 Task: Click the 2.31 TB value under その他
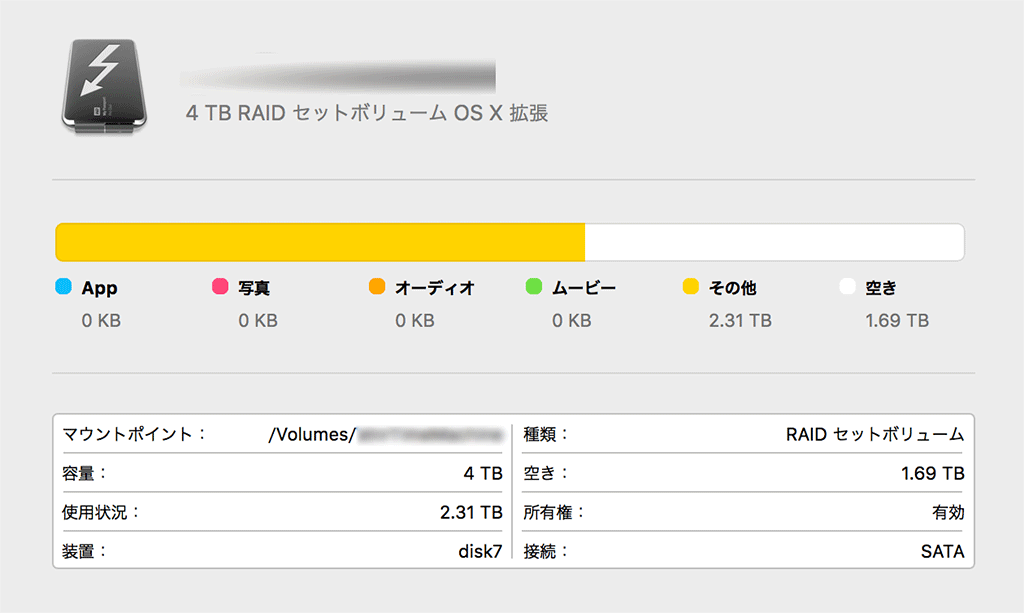tap(739, 321)
